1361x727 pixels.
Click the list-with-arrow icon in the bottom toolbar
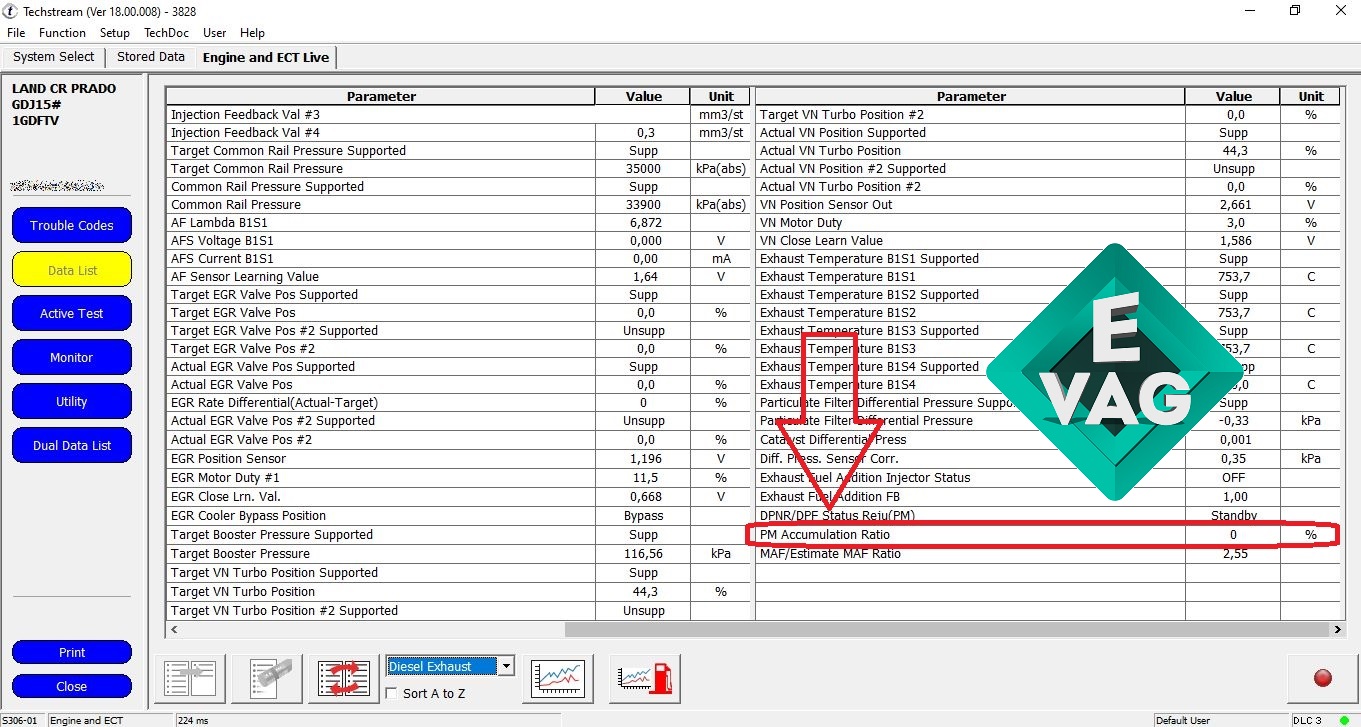(190, 679)
